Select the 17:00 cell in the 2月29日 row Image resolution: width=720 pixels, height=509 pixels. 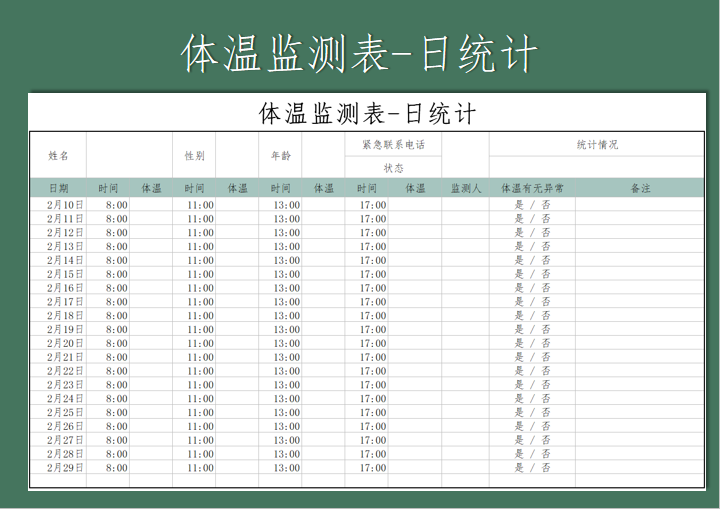coord(366,467)
